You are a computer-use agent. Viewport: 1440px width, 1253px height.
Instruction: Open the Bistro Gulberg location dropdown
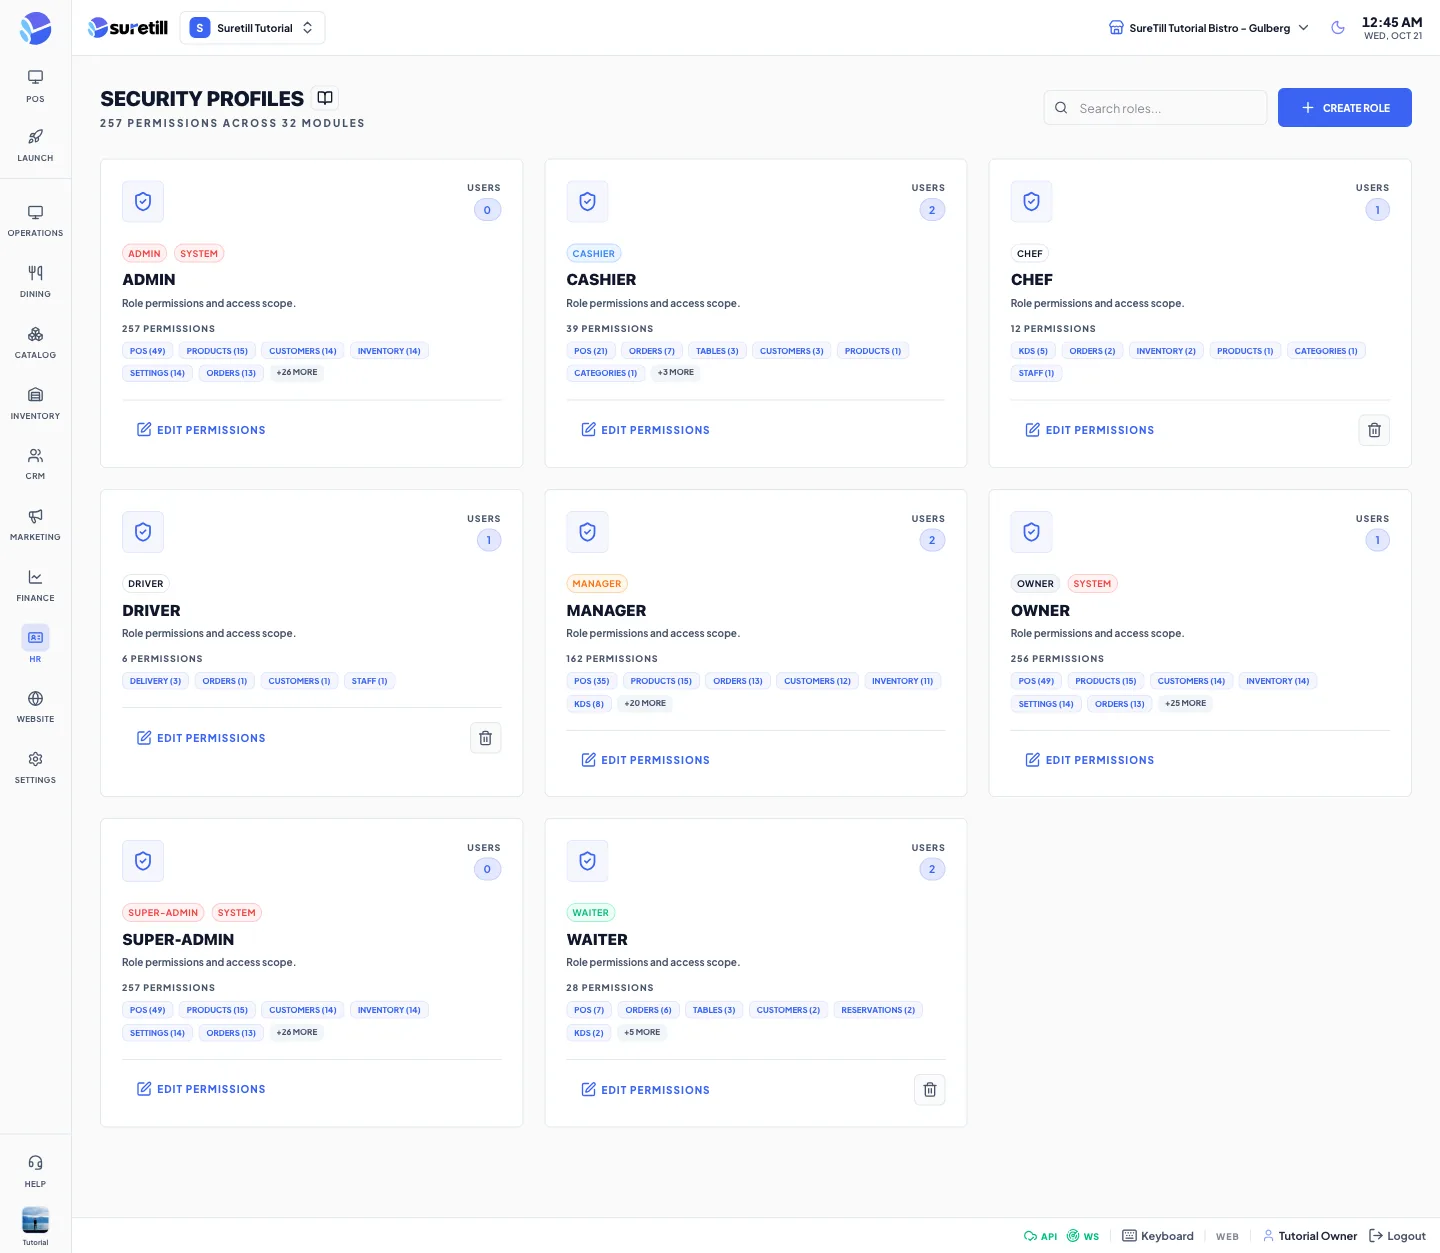pos(1209,28)
